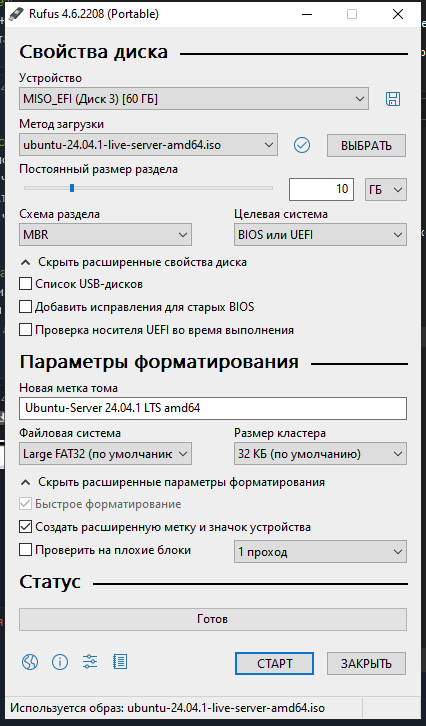Open the MBR partition scheme dropdown
Image resolution: width=426 pixels, height=726 pixels.
click(x=106, y=235)
